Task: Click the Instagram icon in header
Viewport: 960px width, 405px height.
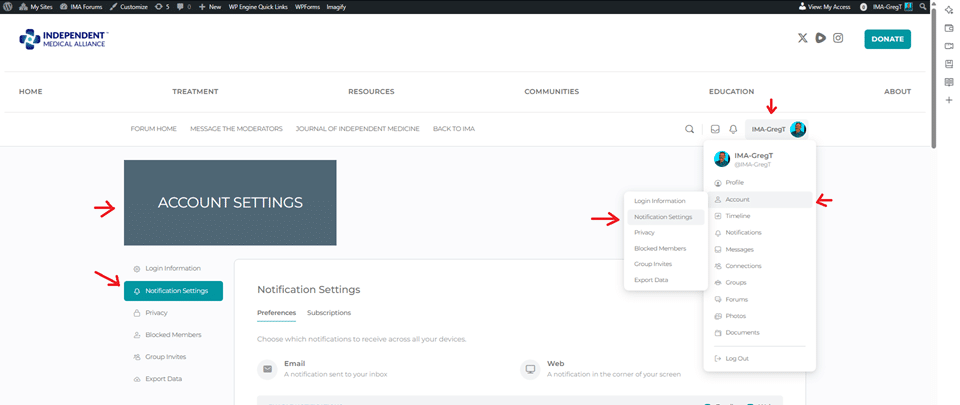Action: point(838,38)
